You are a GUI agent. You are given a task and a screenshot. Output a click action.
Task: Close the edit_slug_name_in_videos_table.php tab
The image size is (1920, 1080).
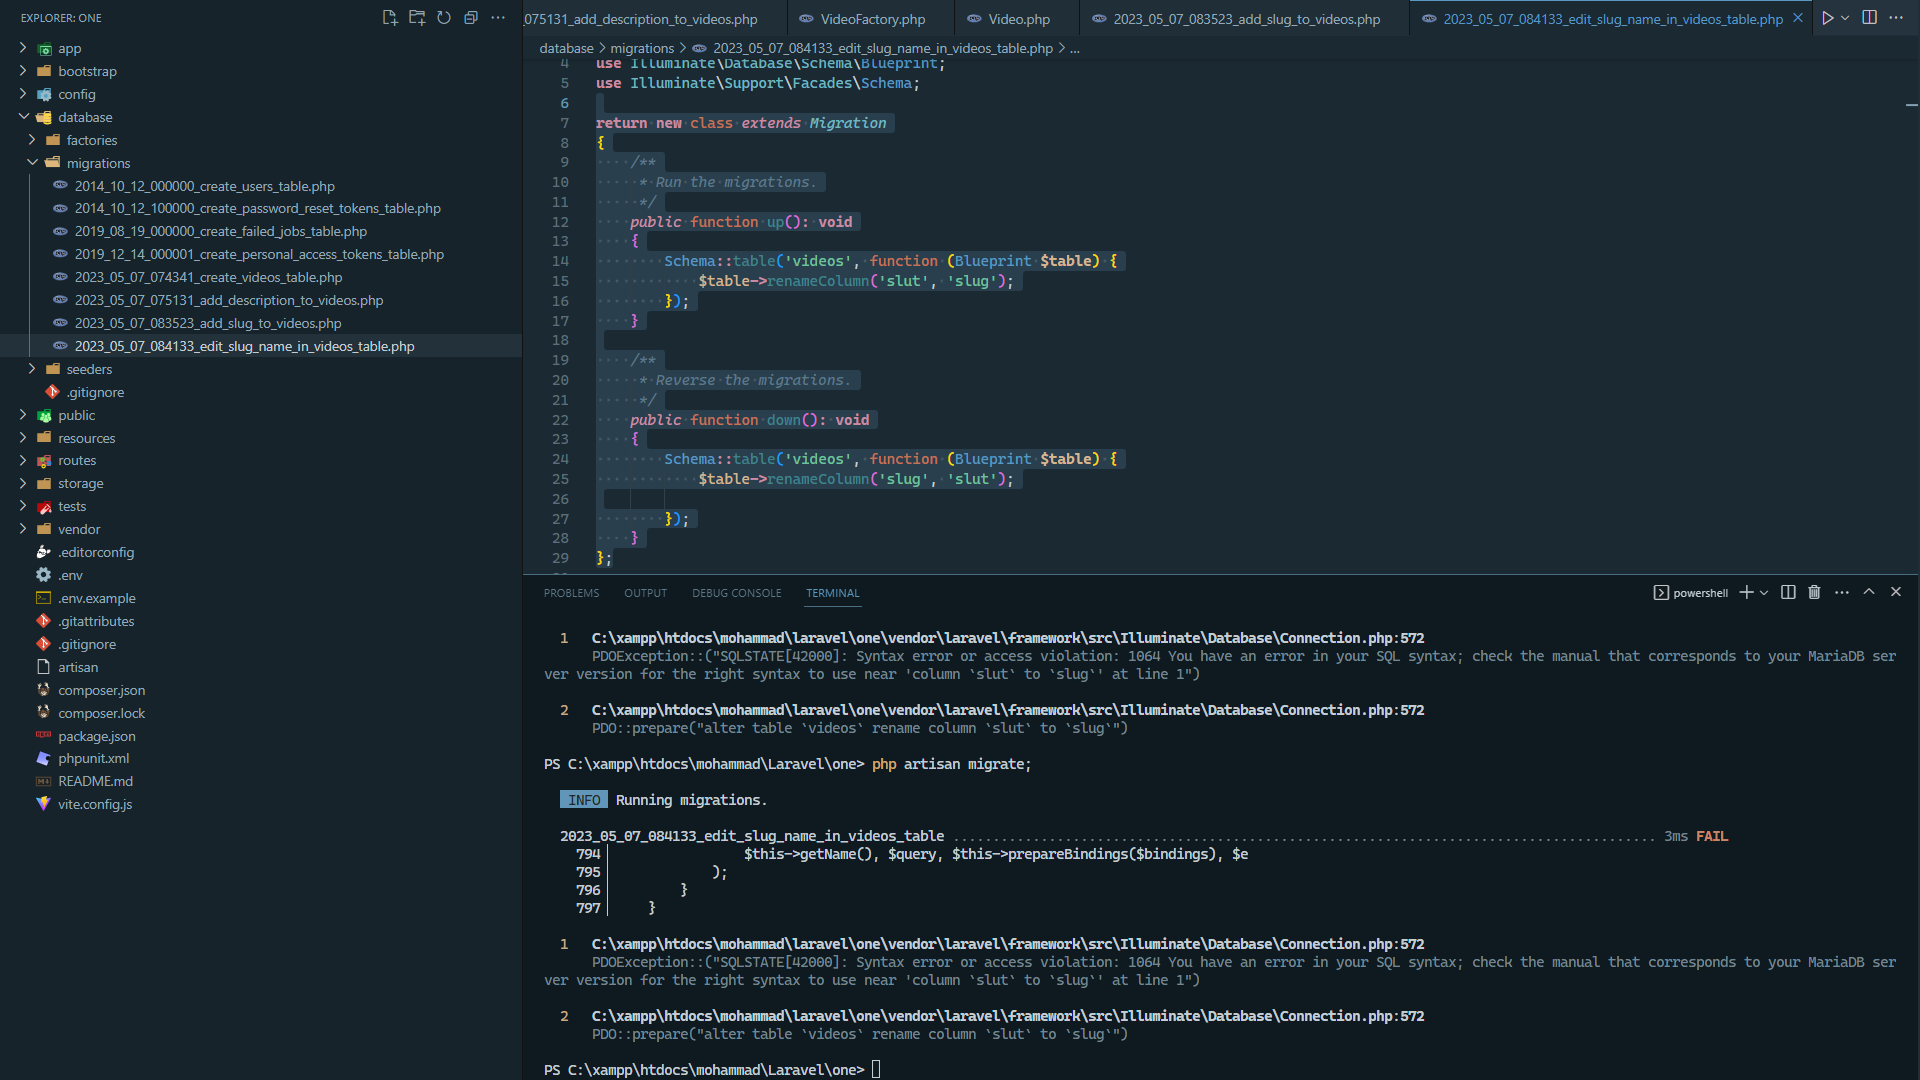coord(1798,19)
